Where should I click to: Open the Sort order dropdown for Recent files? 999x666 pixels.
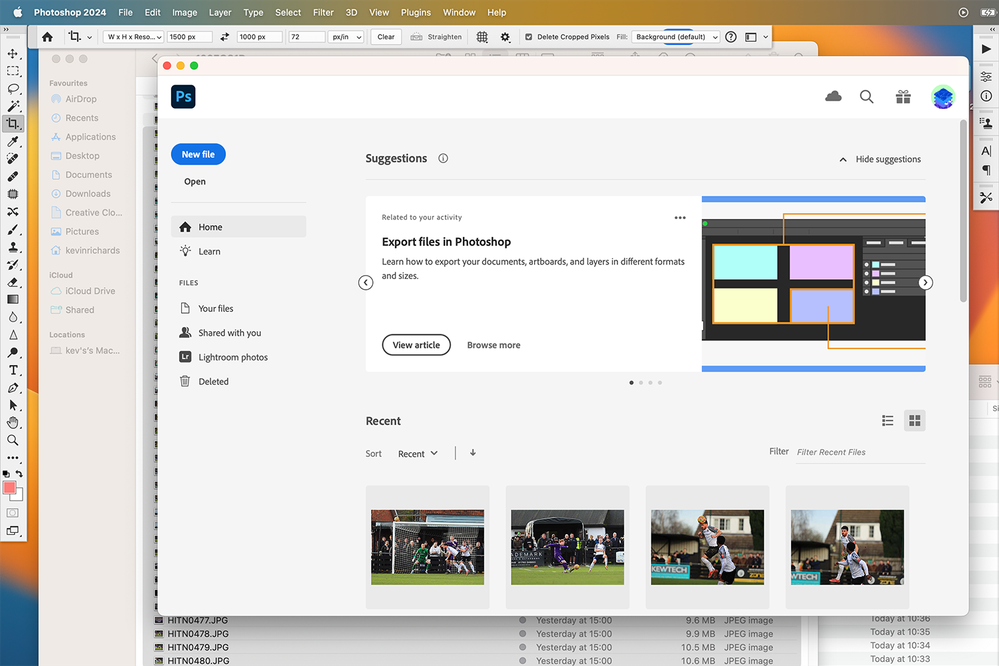coord(418,453)
